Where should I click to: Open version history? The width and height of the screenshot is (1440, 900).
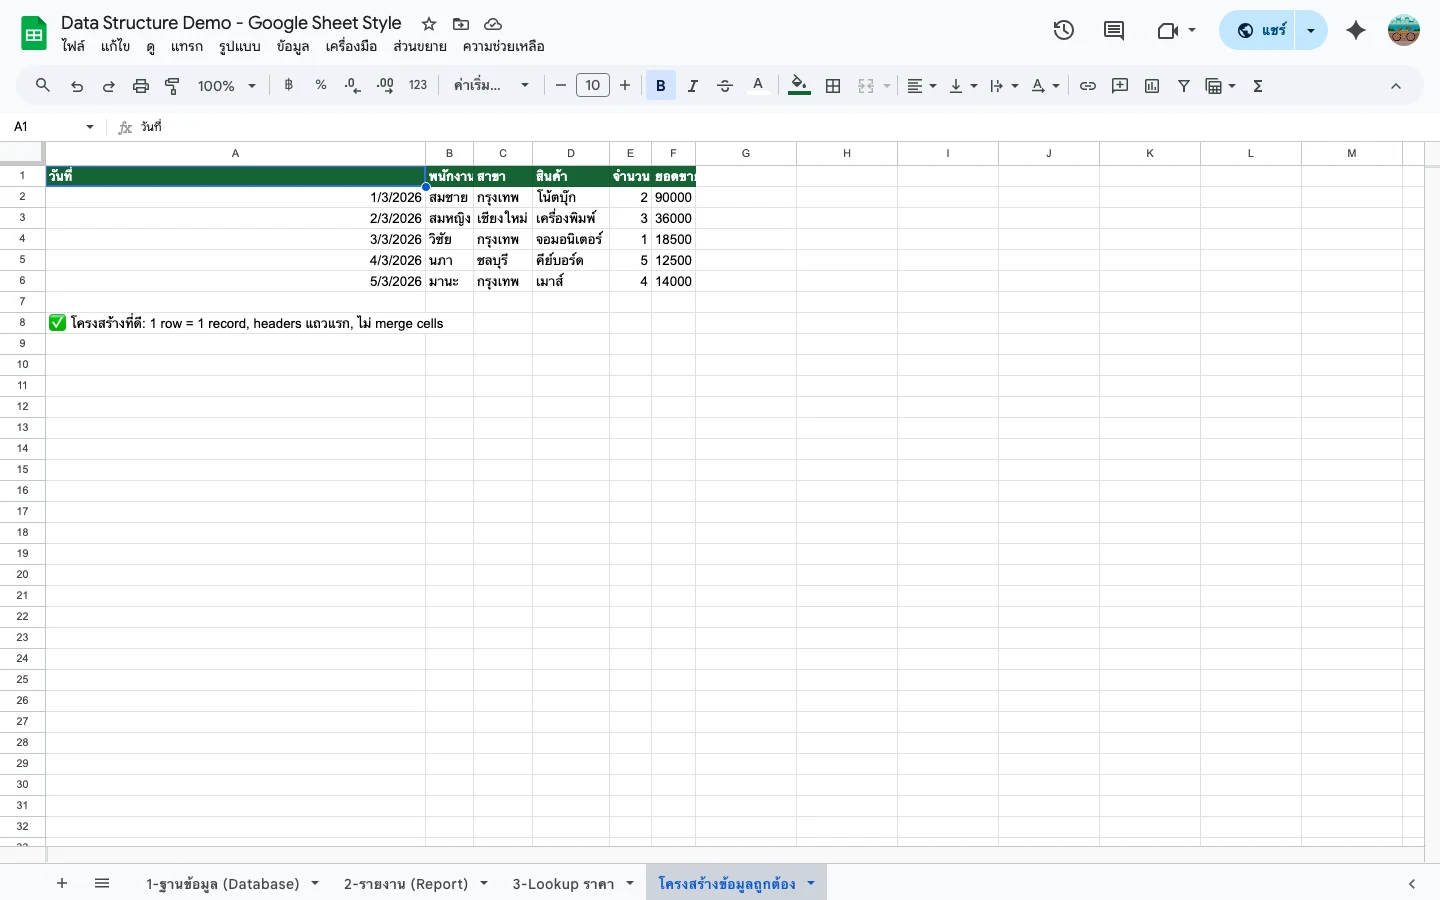pos(1064,30)
